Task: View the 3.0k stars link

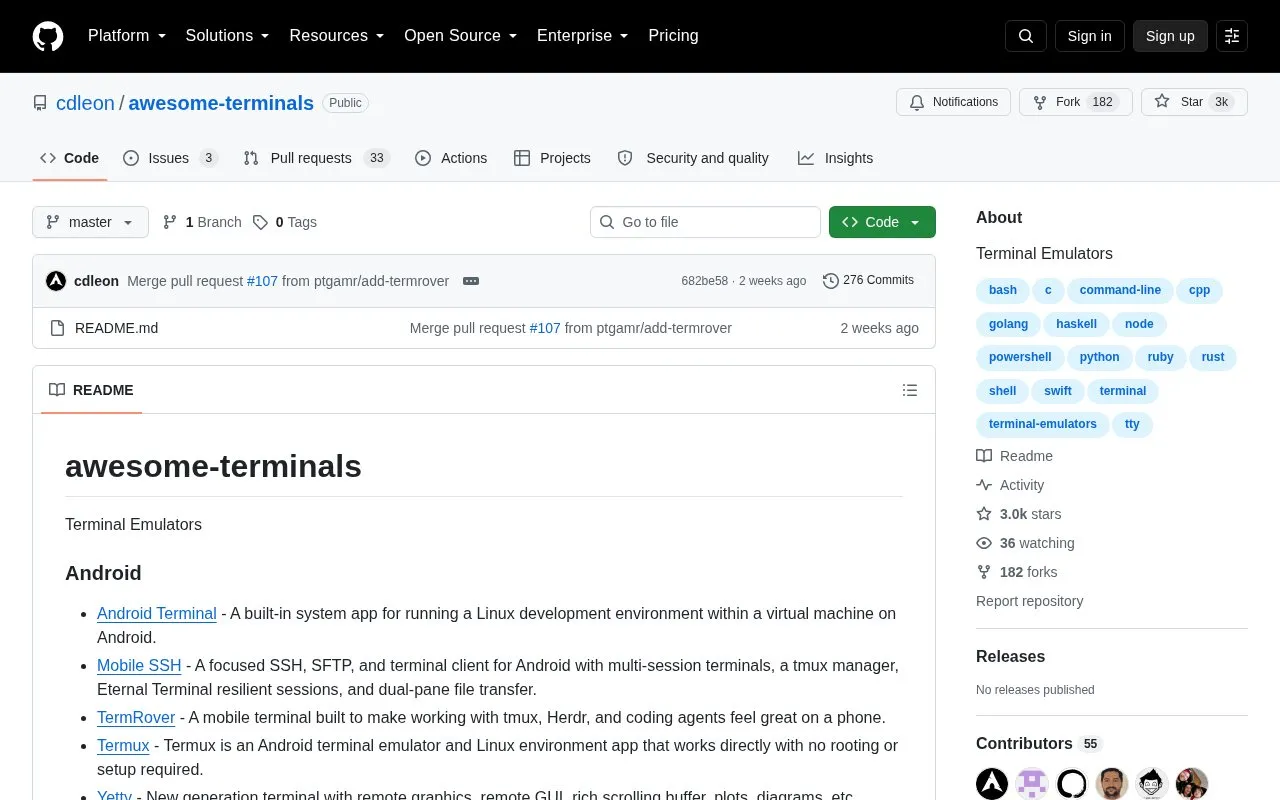Action: tap(1019, 514)
